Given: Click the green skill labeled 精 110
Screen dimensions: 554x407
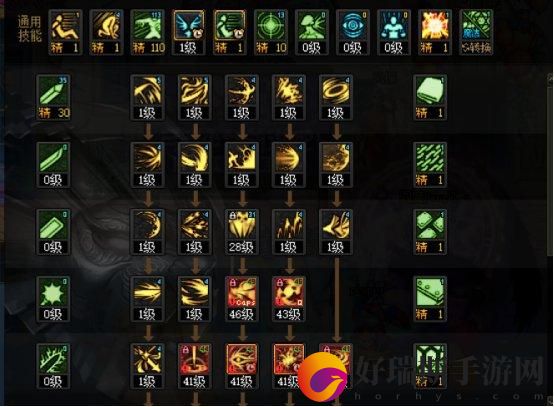Looking at the screenshot, I should pyautogui.click(x=147, y=33).
